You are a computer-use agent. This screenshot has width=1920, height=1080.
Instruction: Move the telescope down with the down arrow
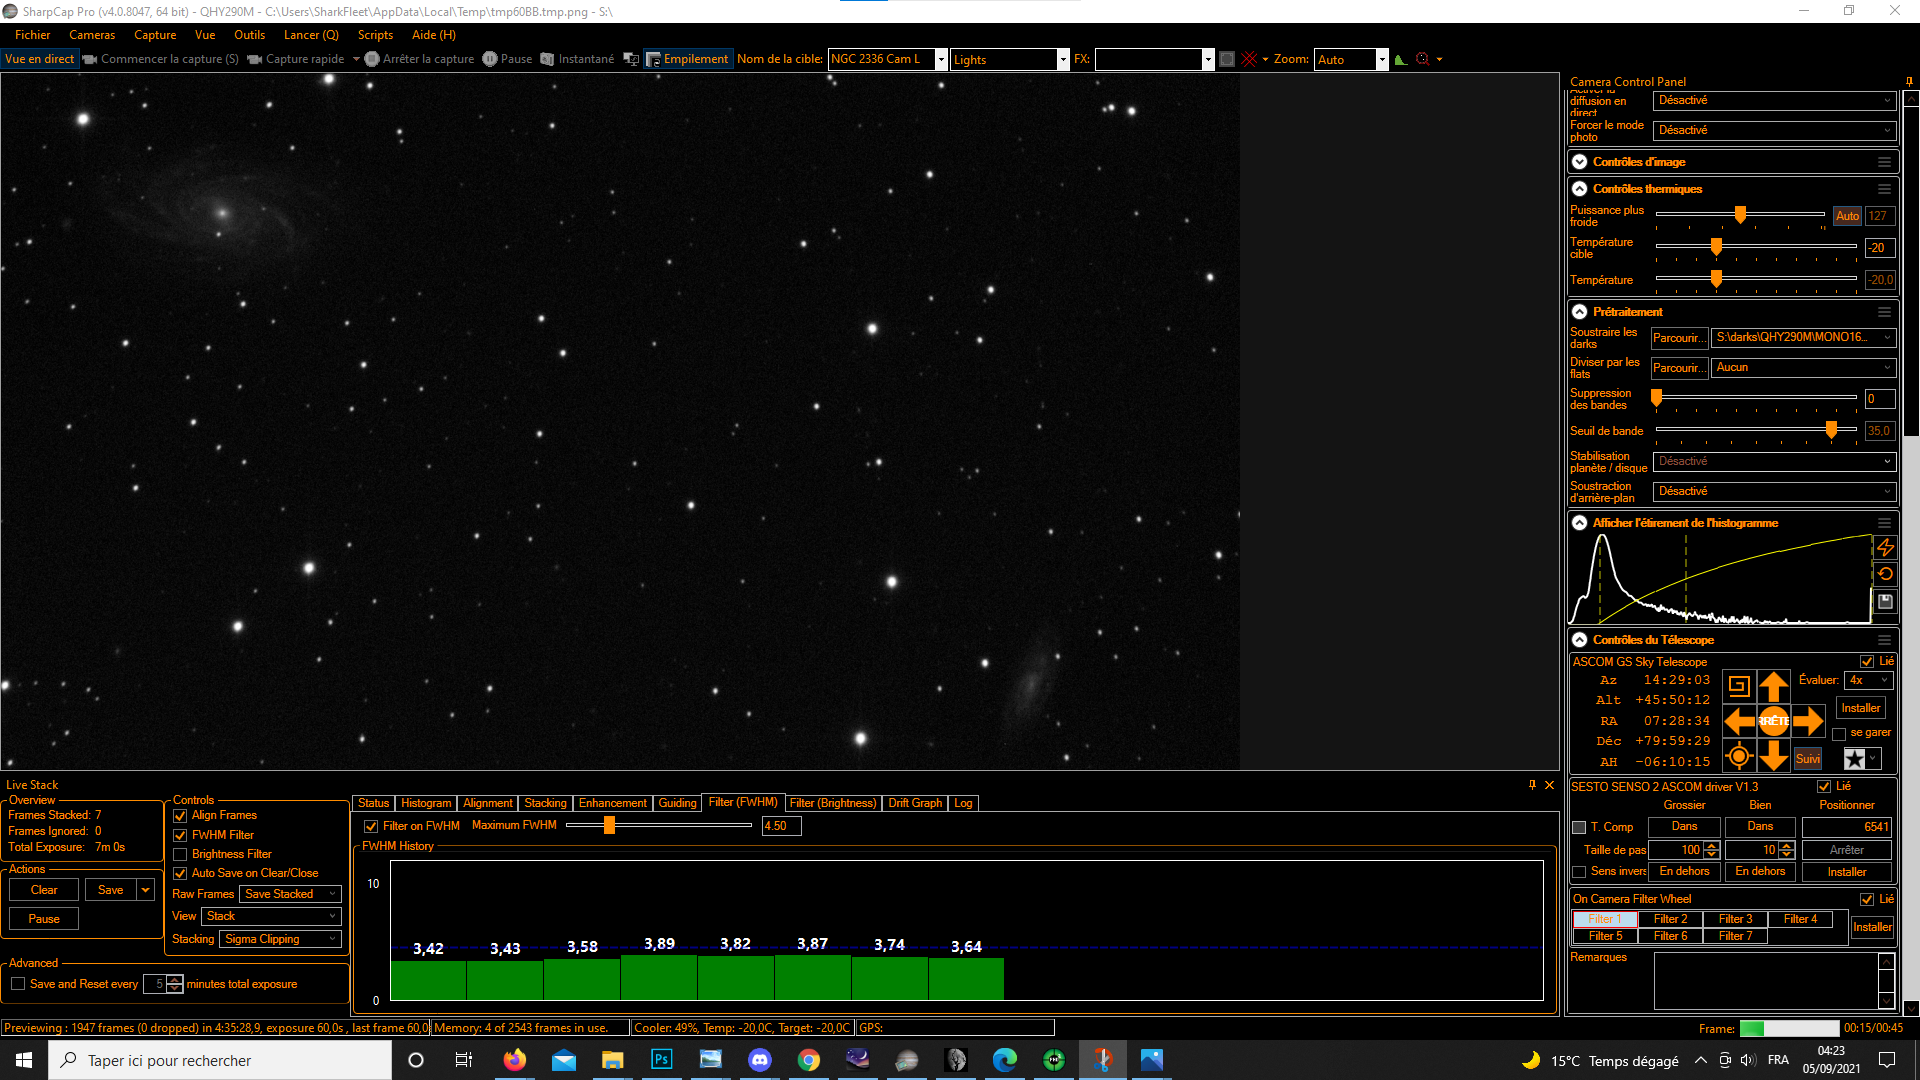coord(1774,756)
